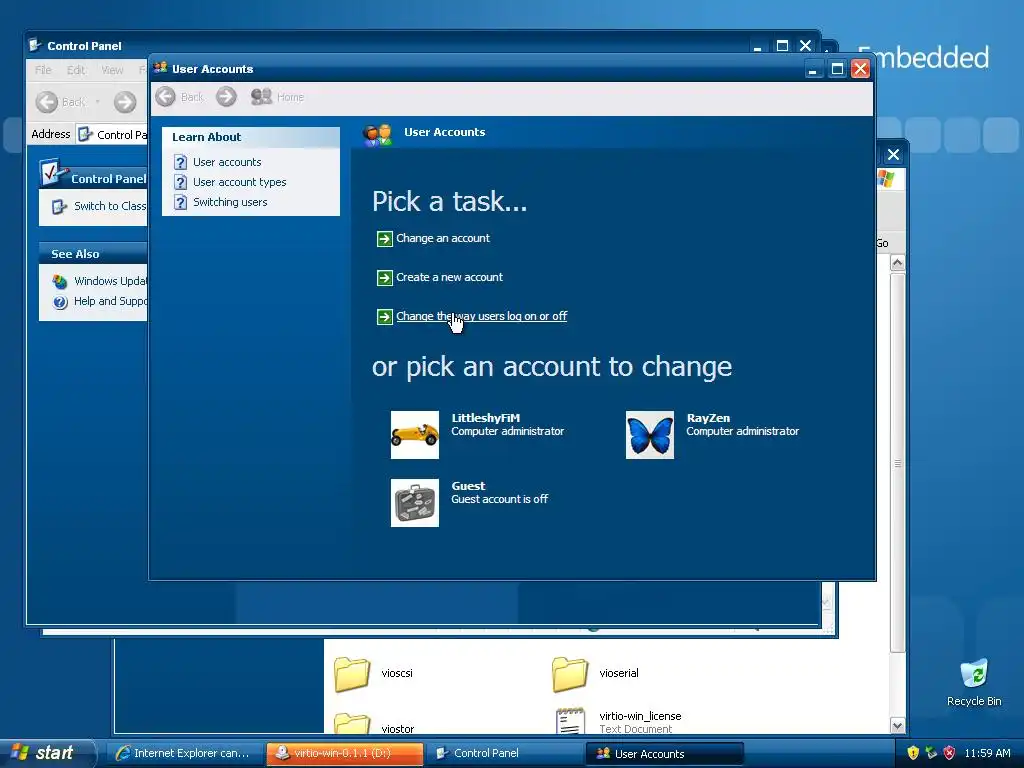Click the Go button in background window

coord(882,243)
